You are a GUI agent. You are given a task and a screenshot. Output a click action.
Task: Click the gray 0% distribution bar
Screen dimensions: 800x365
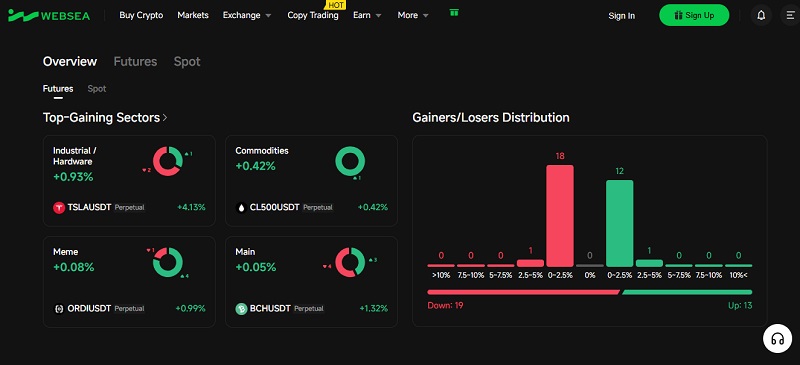(590, 265)
